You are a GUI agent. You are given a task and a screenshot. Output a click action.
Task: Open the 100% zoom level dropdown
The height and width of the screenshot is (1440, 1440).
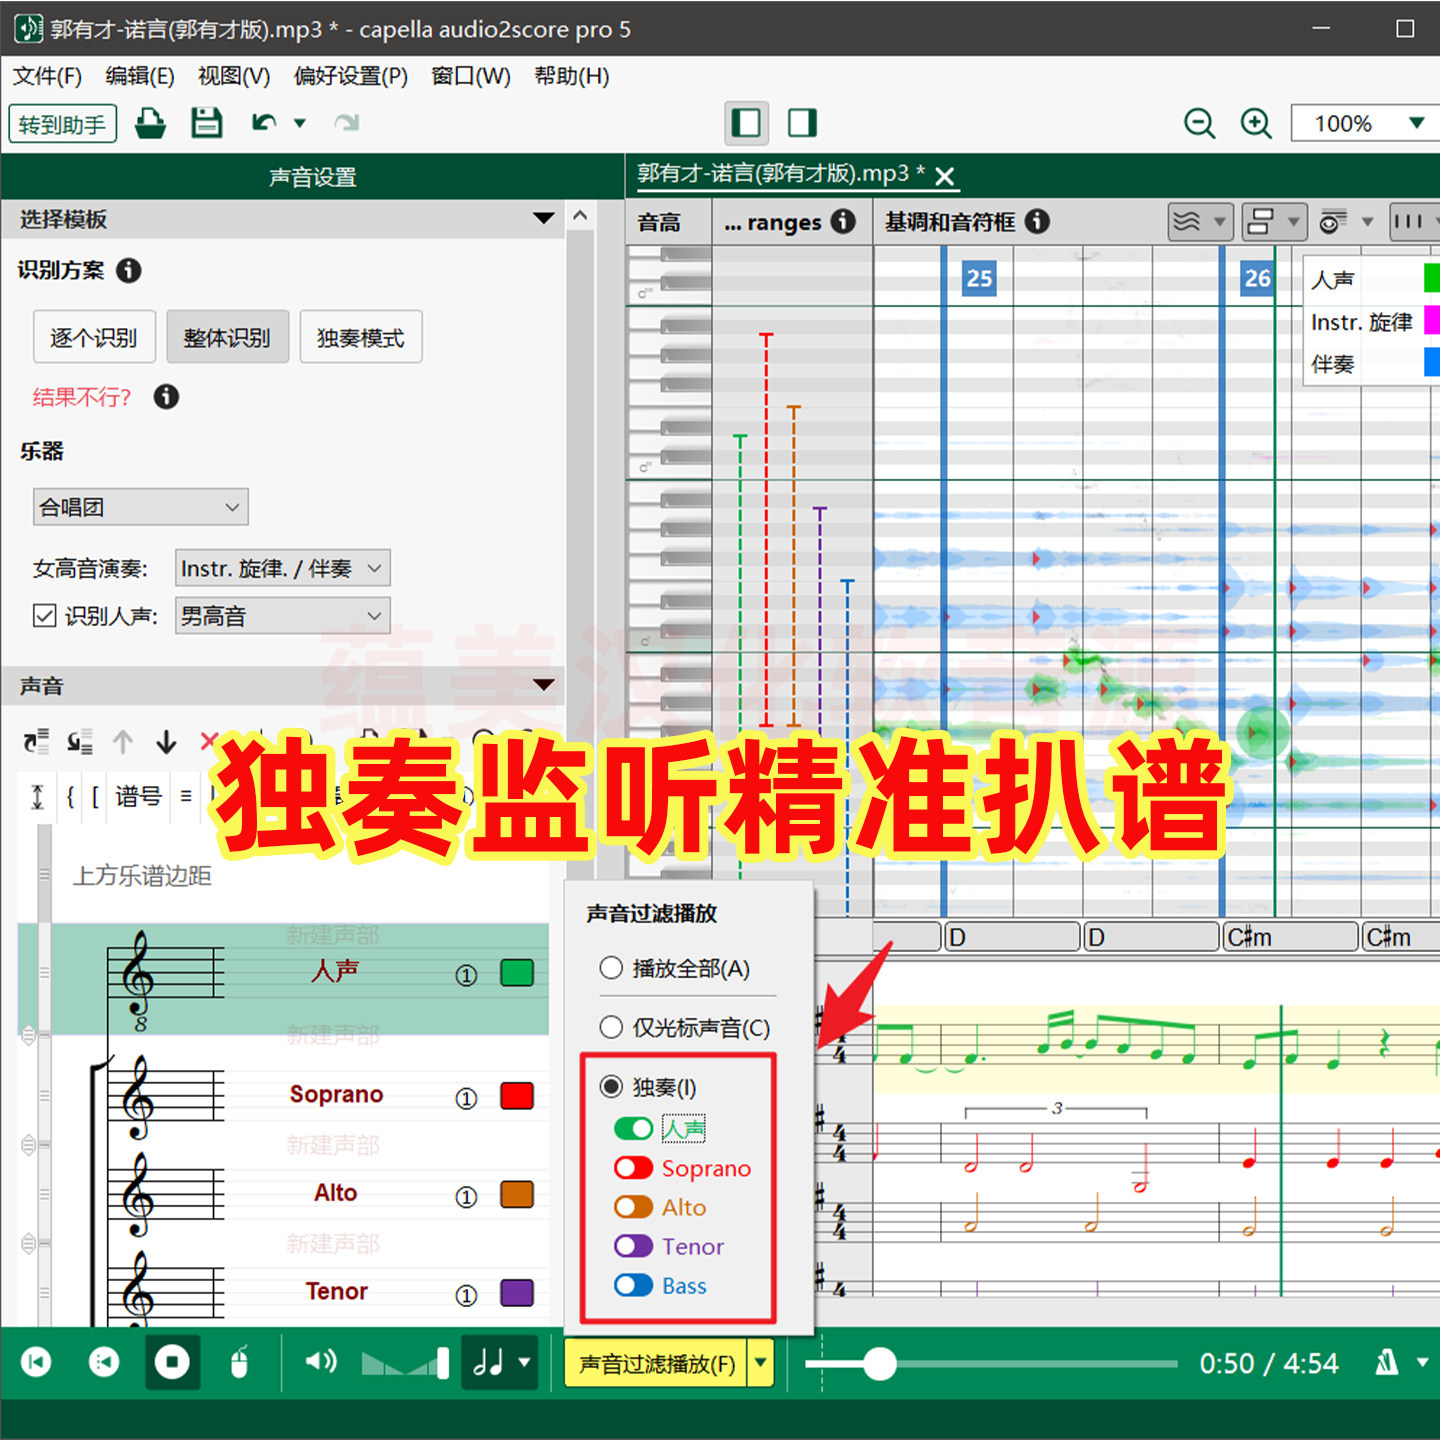[1416, 123]
